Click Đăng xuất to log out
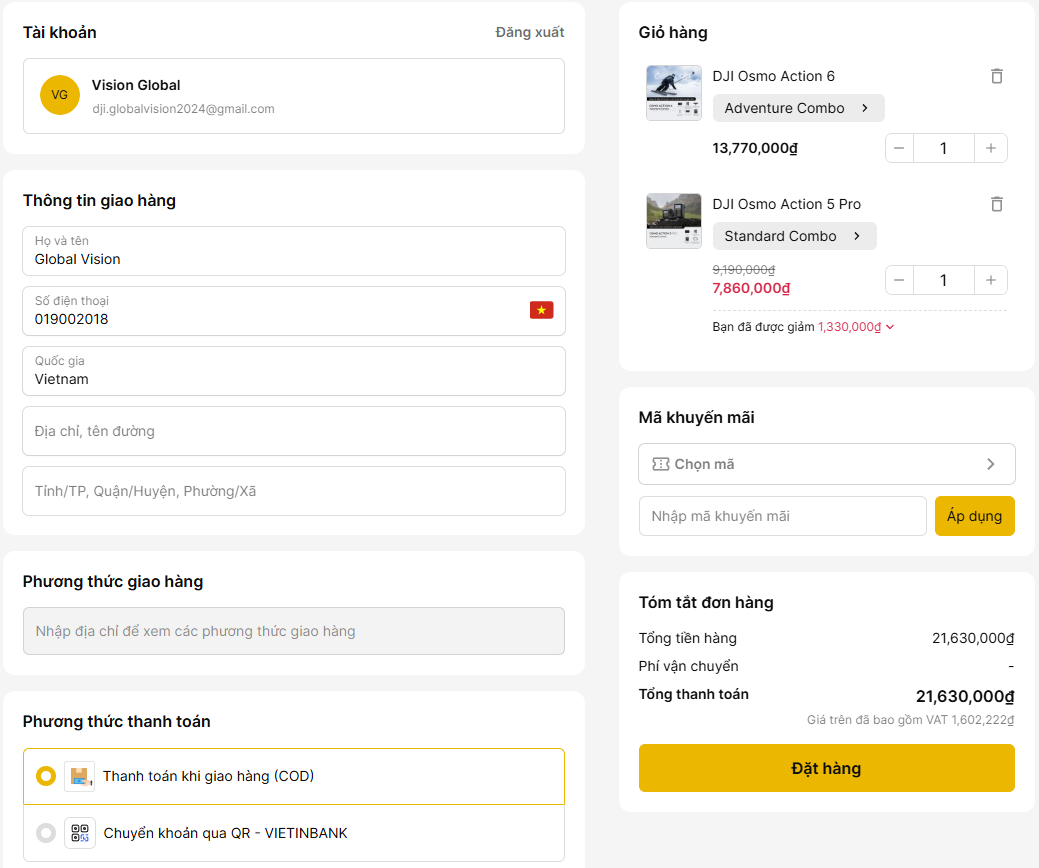 click(529, 32)
